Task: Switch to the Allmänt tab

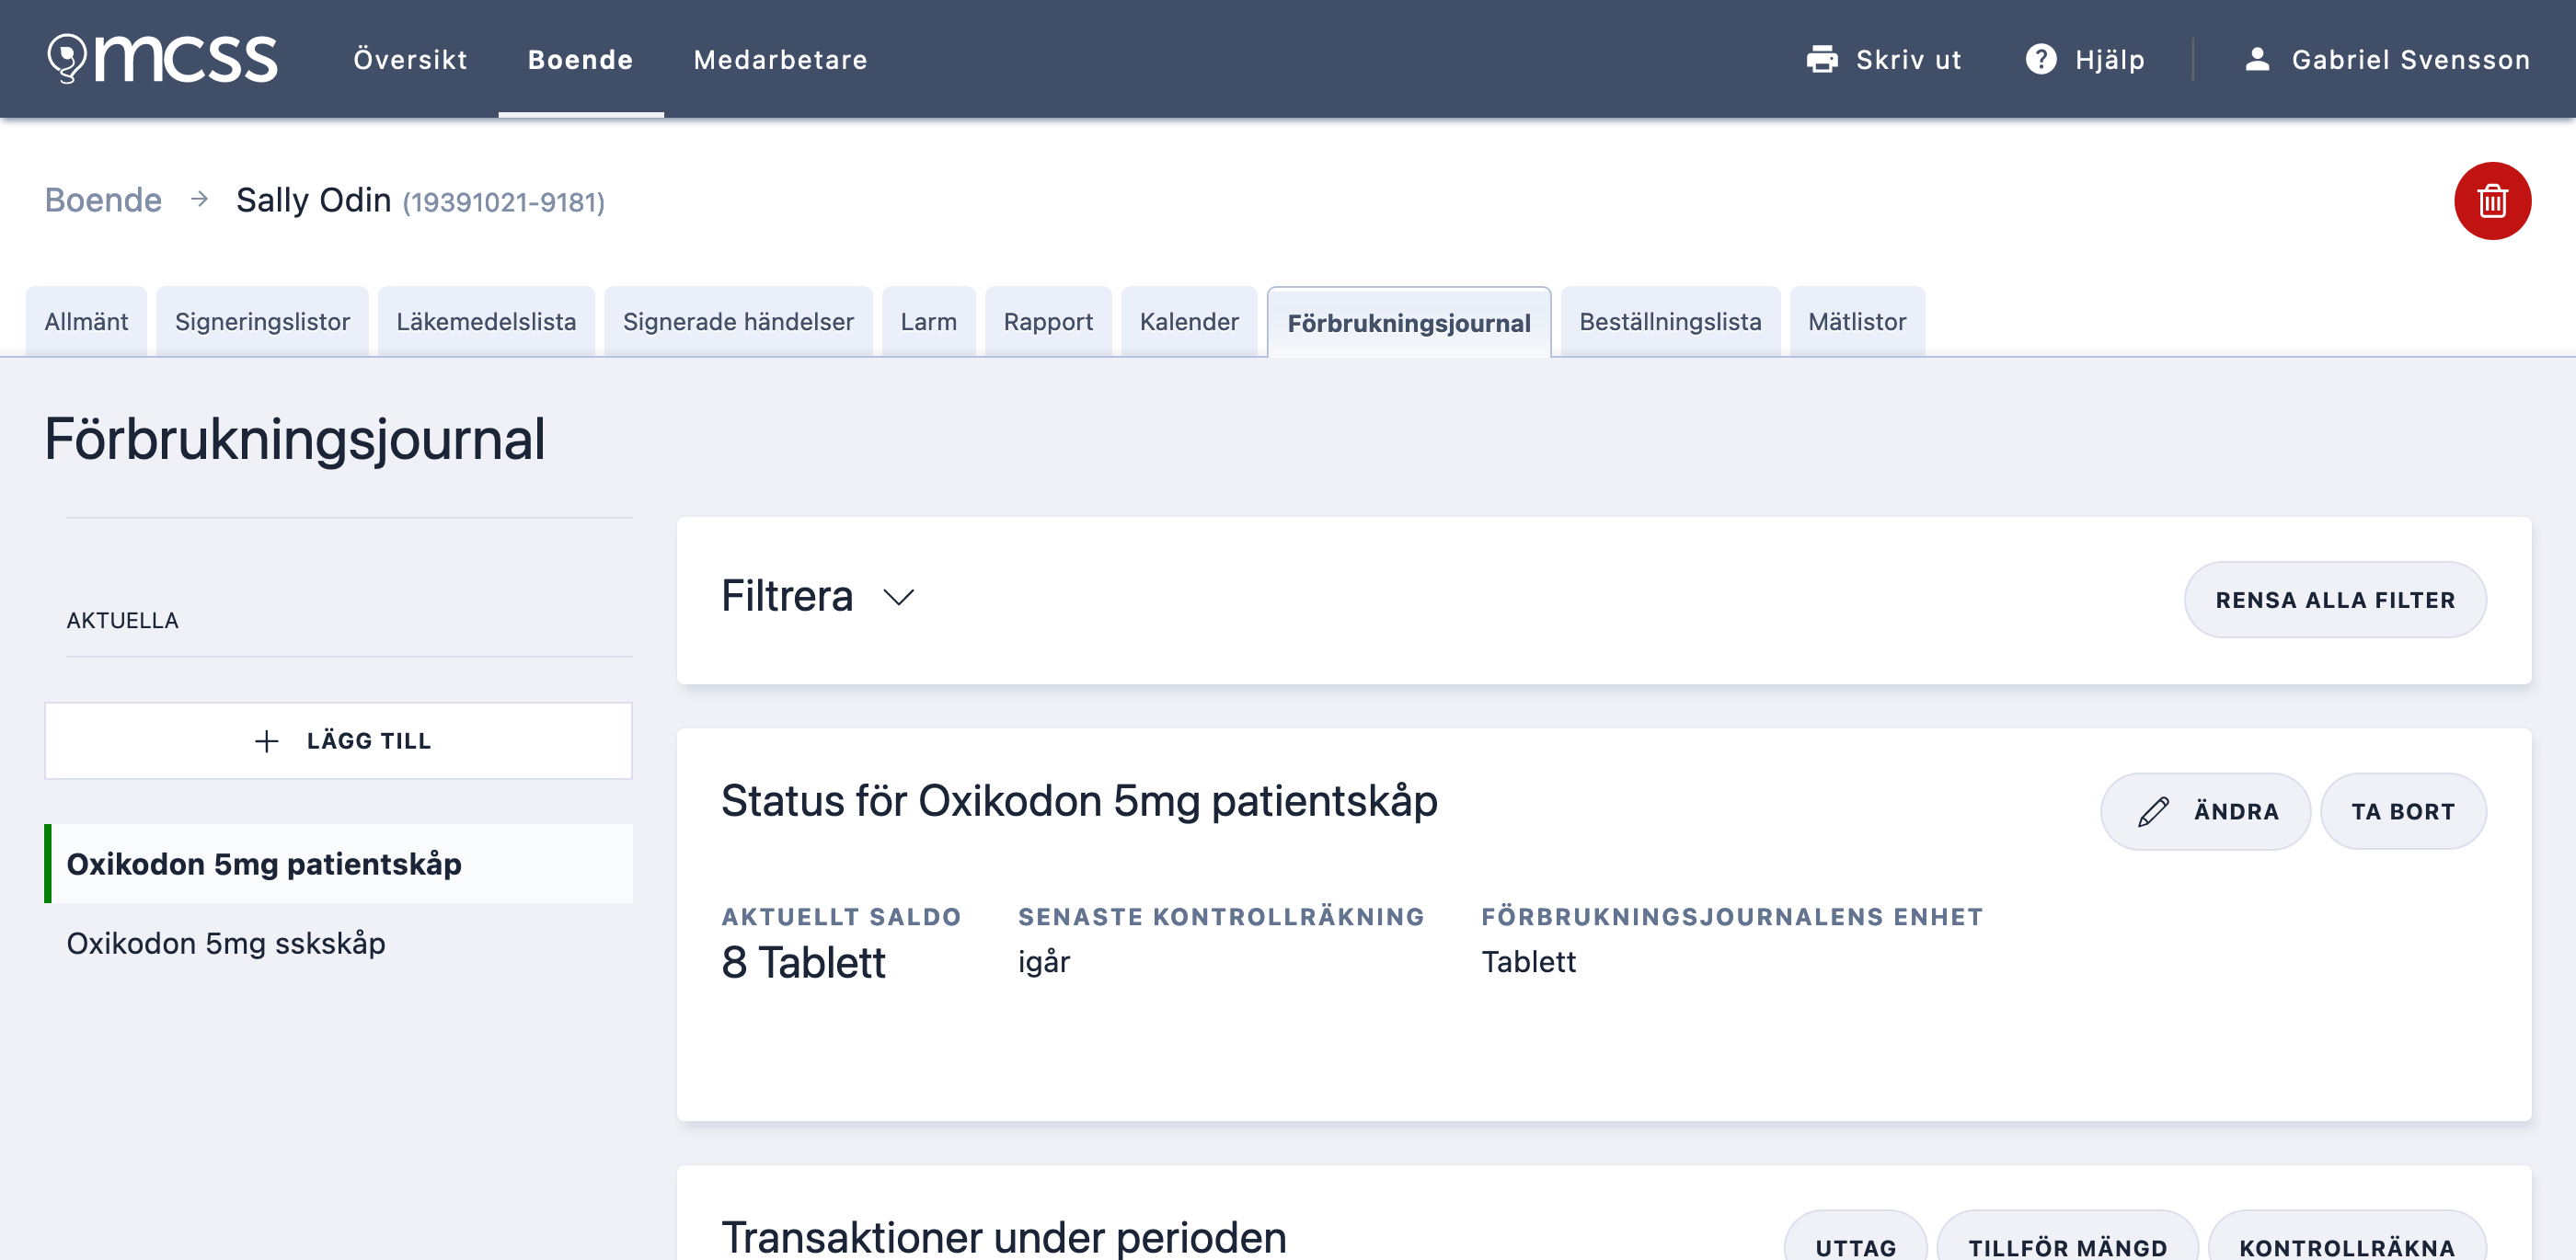Action: pyautogui.click(x=86, y=321)
